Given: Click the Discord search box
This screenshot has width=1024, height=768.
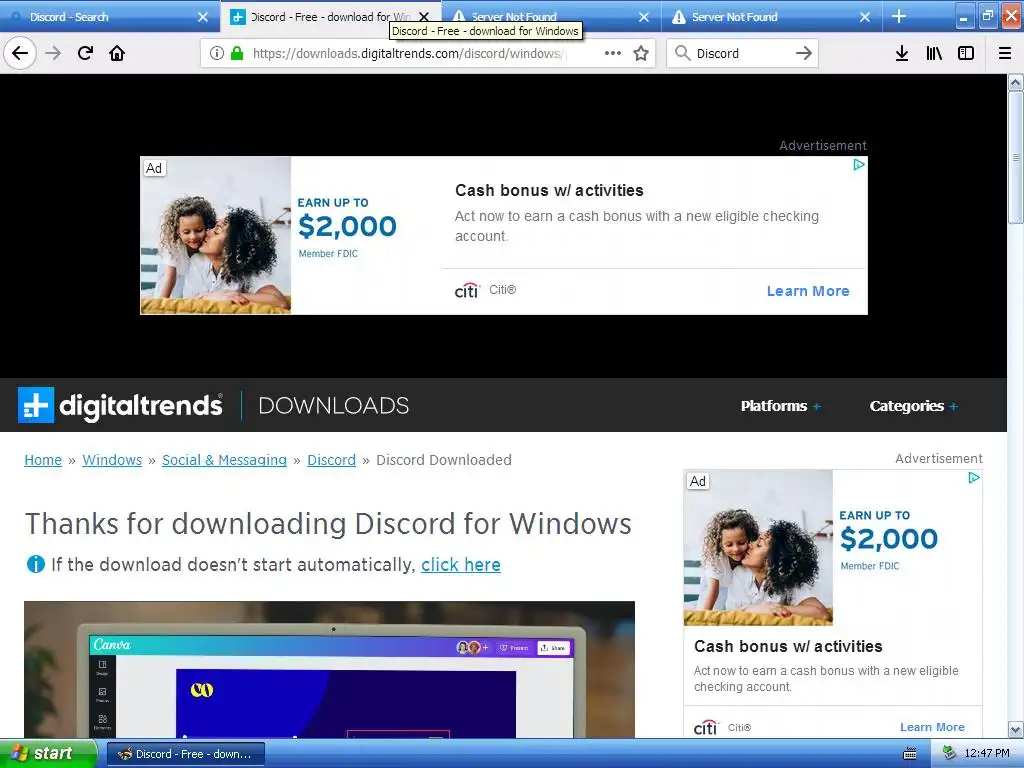Looking at the screenshot, I should [x=741, y=53].
